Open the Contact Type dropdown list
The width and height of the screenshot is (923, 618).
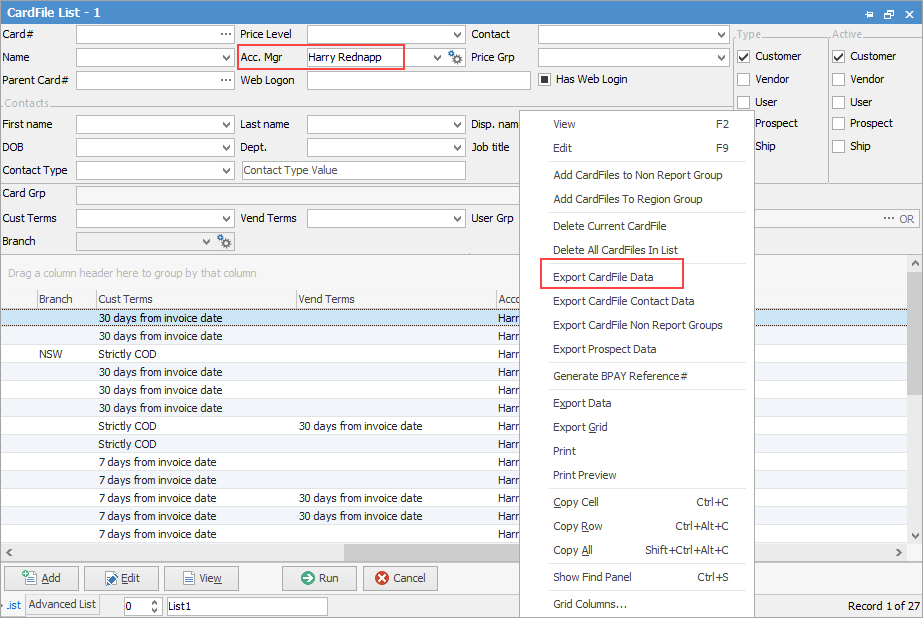226,171
